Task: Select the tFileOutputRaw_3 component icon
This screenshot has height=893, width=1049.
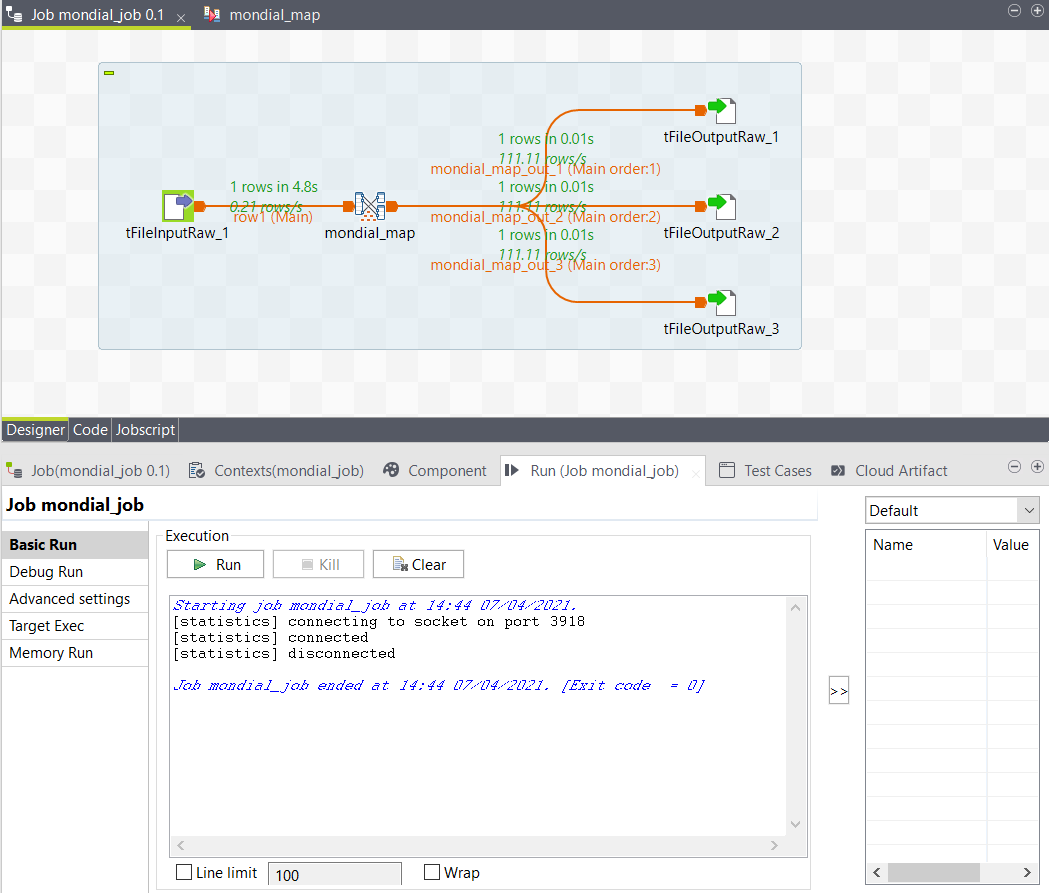Action: [722, 302]
